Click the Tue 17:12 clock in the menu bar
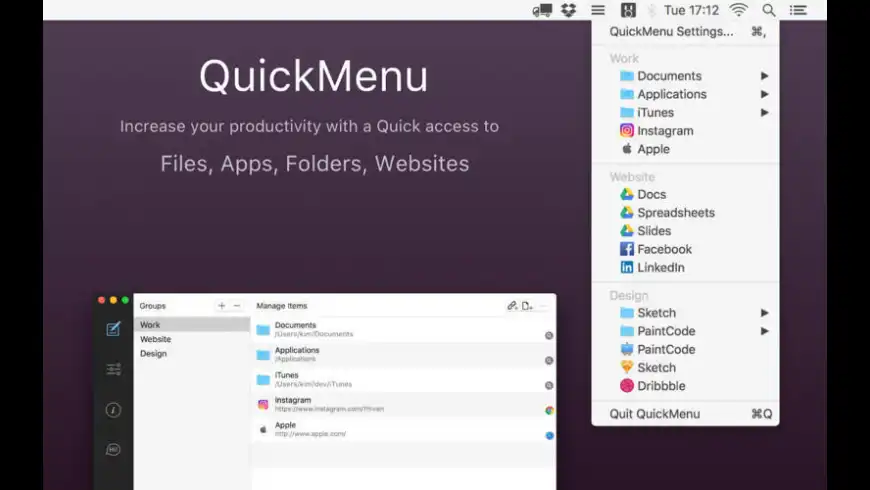 point(691,11)
